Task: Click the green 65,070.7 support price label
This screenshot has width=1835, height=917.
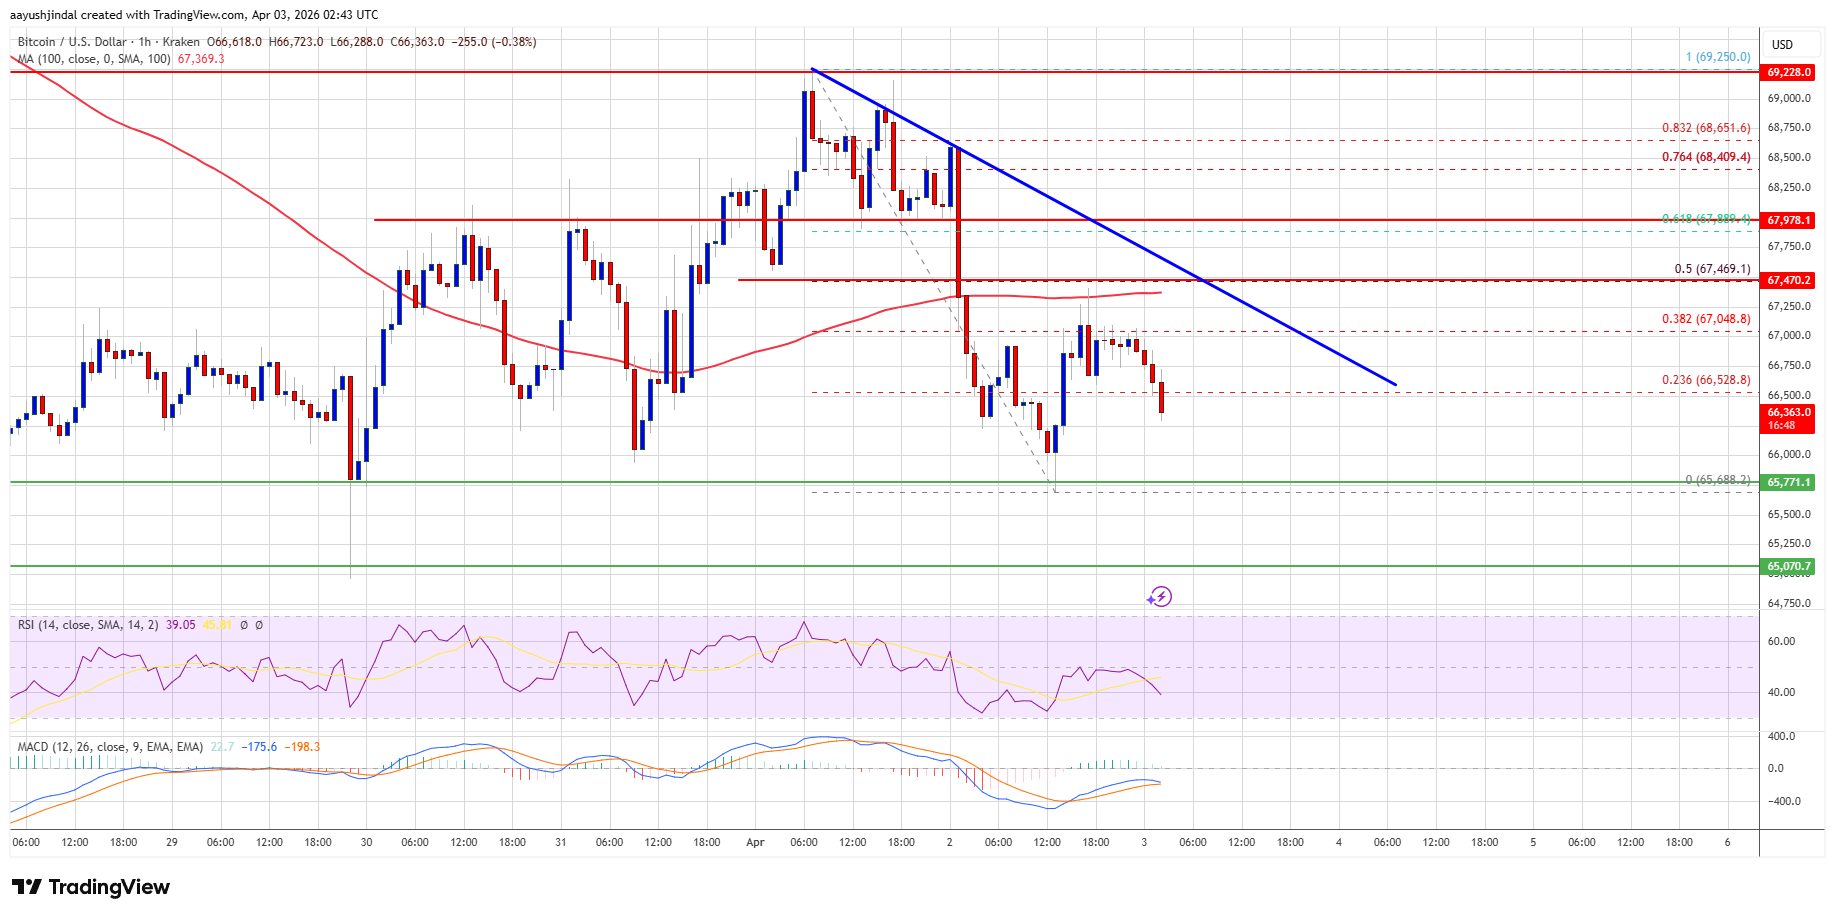Action: click(1788, 566)
